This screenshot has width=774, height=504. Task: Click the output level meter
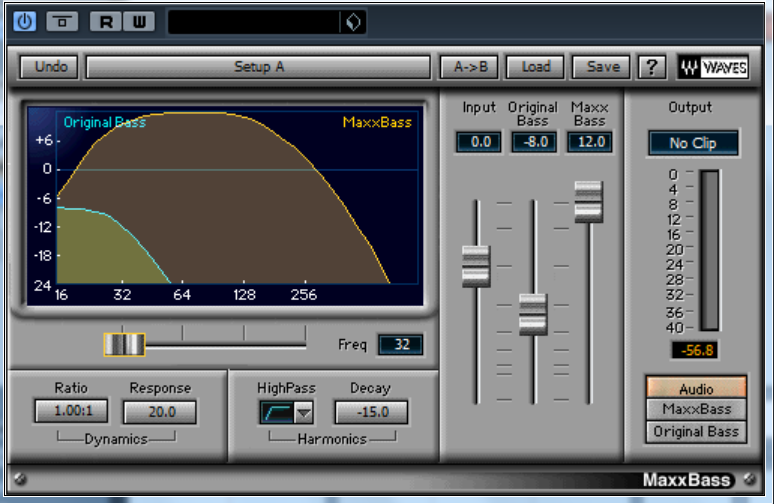pyautogui.click(x=710, y=250)
